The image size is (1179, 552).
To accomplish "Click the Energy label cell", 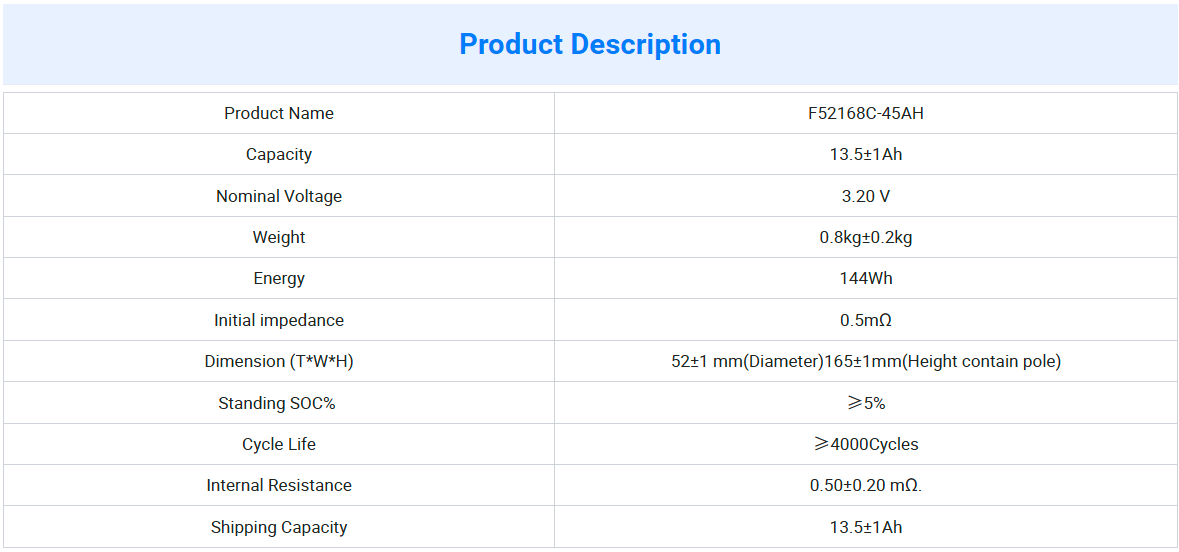I will (279, 279).
